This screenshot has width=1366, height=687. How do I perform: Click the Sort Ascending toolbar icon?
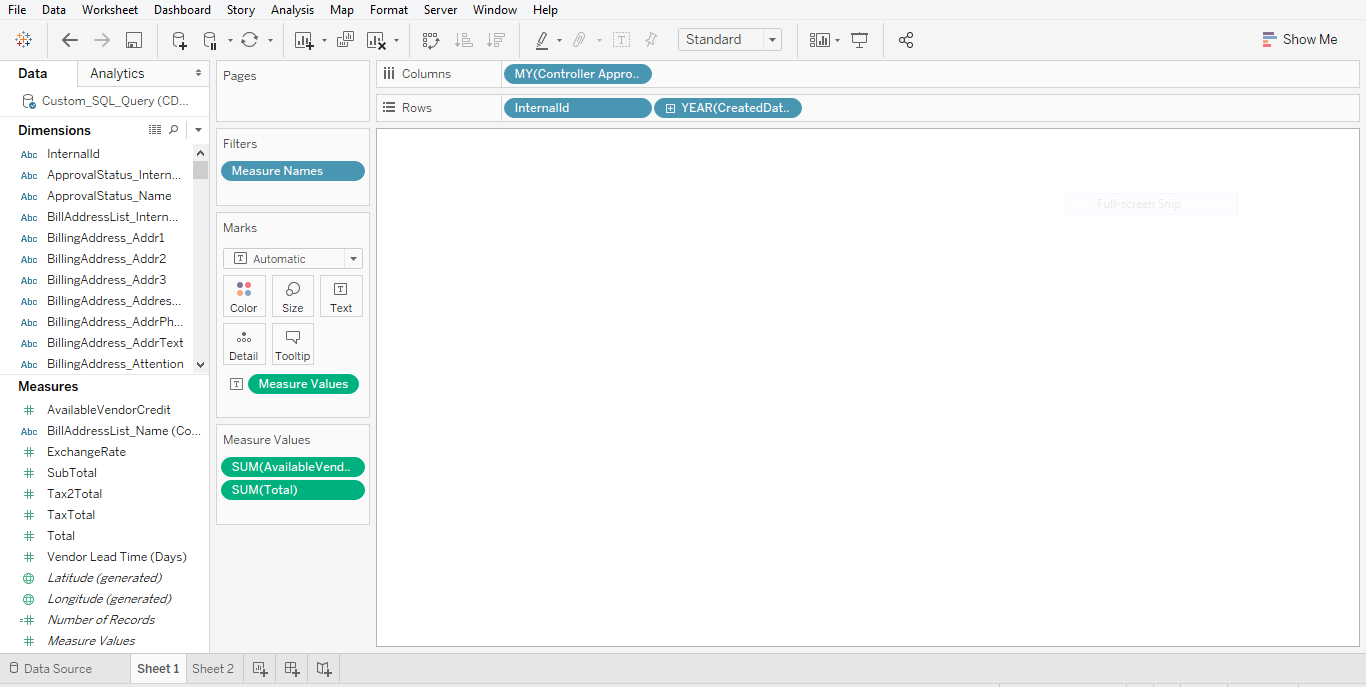462,40
